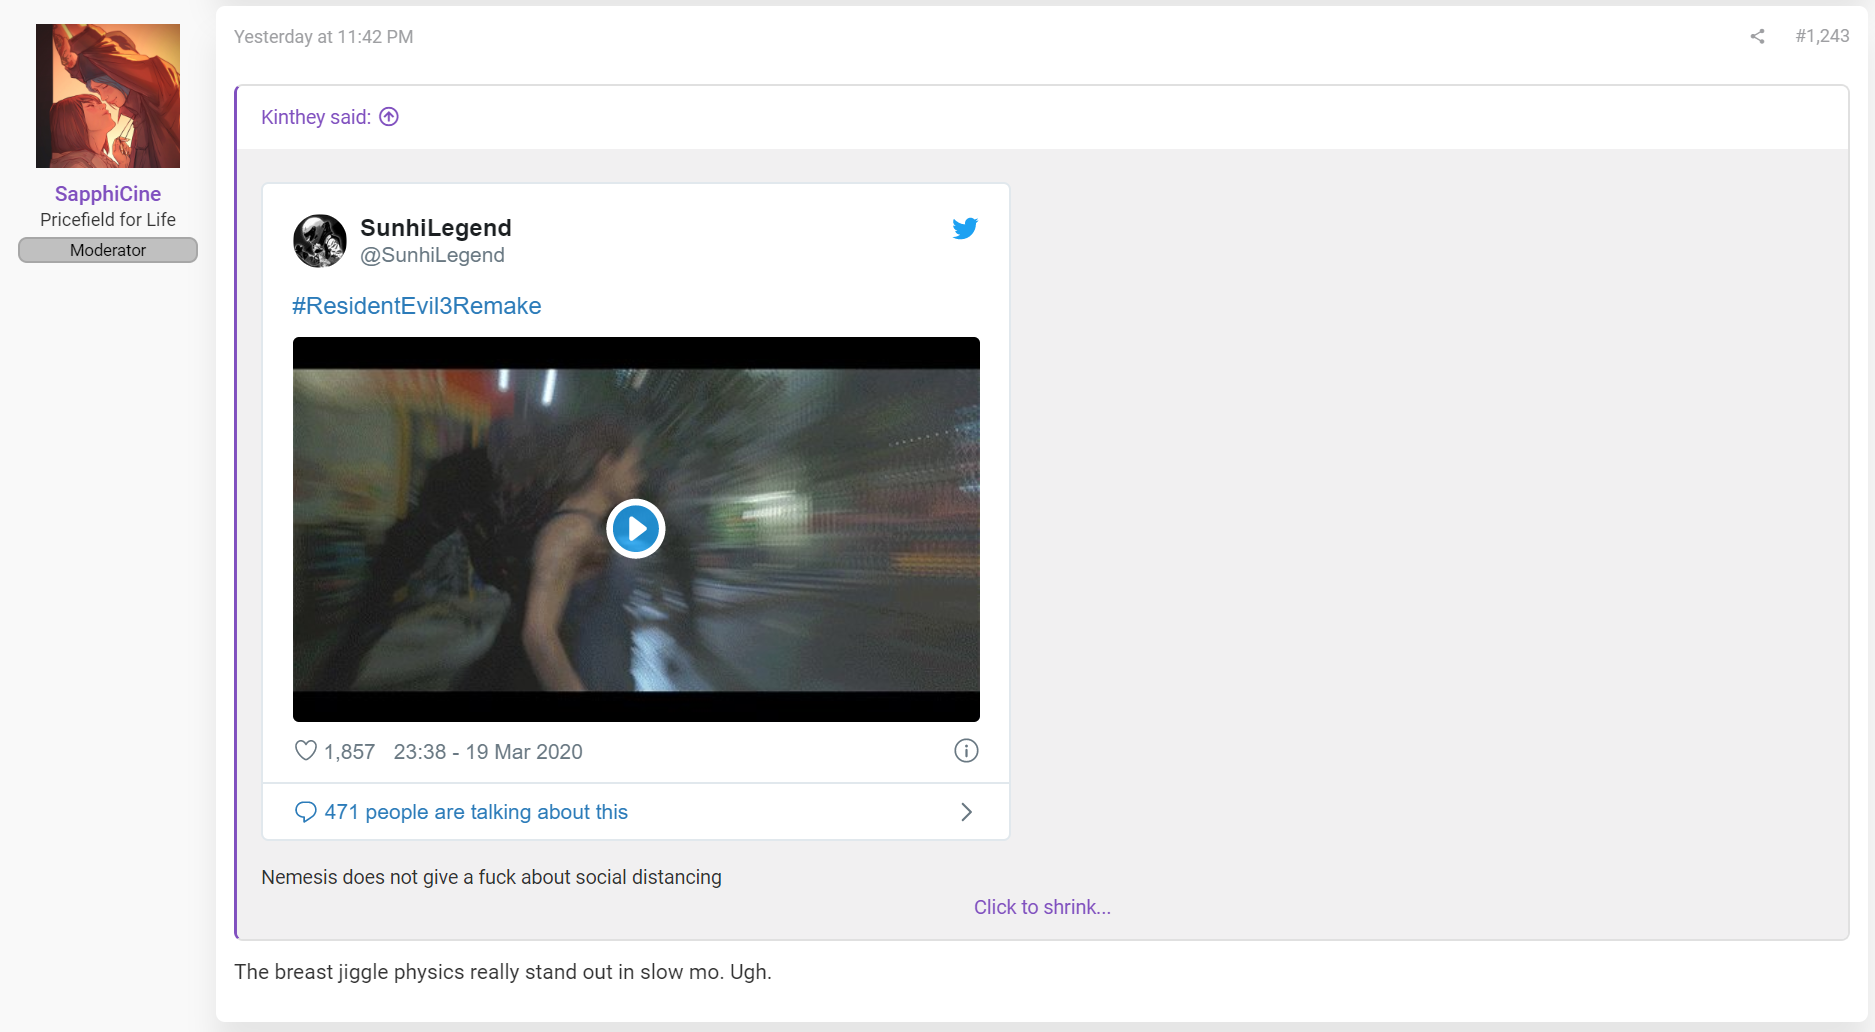This screenshot has height=1032, width=1875.
Task: Open post number #1,243 permalink
Action: (1822, 36)
